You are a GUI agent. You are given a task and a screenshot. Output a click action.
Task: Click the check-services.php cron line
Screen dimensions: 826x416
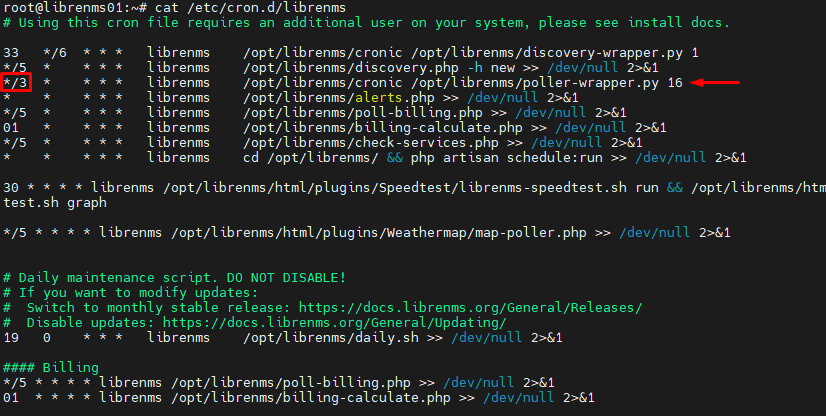(322, 143)
